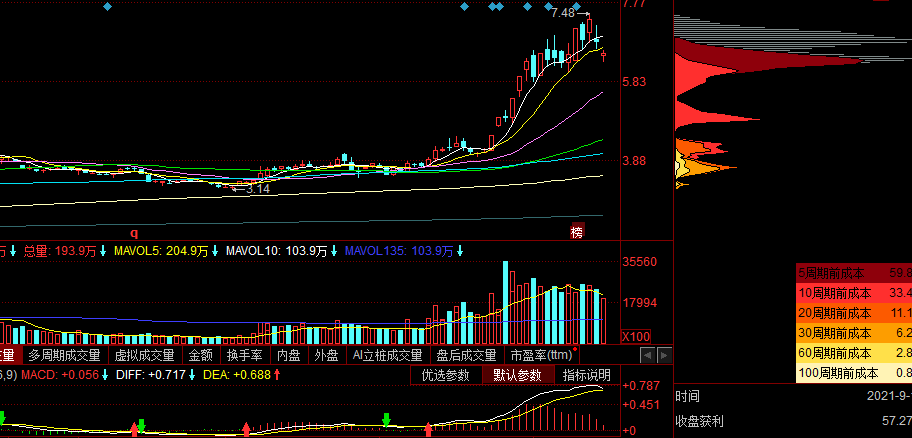
Task: Click the cyan down arrow after MAVOL10 value
Action: click(334, 251)
